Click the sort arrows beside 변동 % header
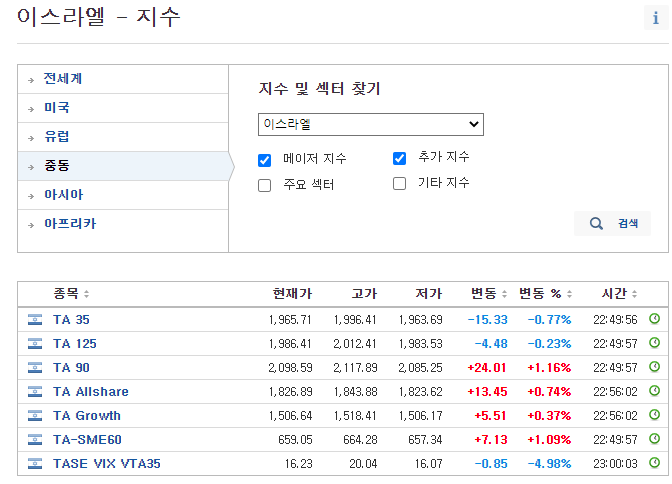 (x=570, y=294)
